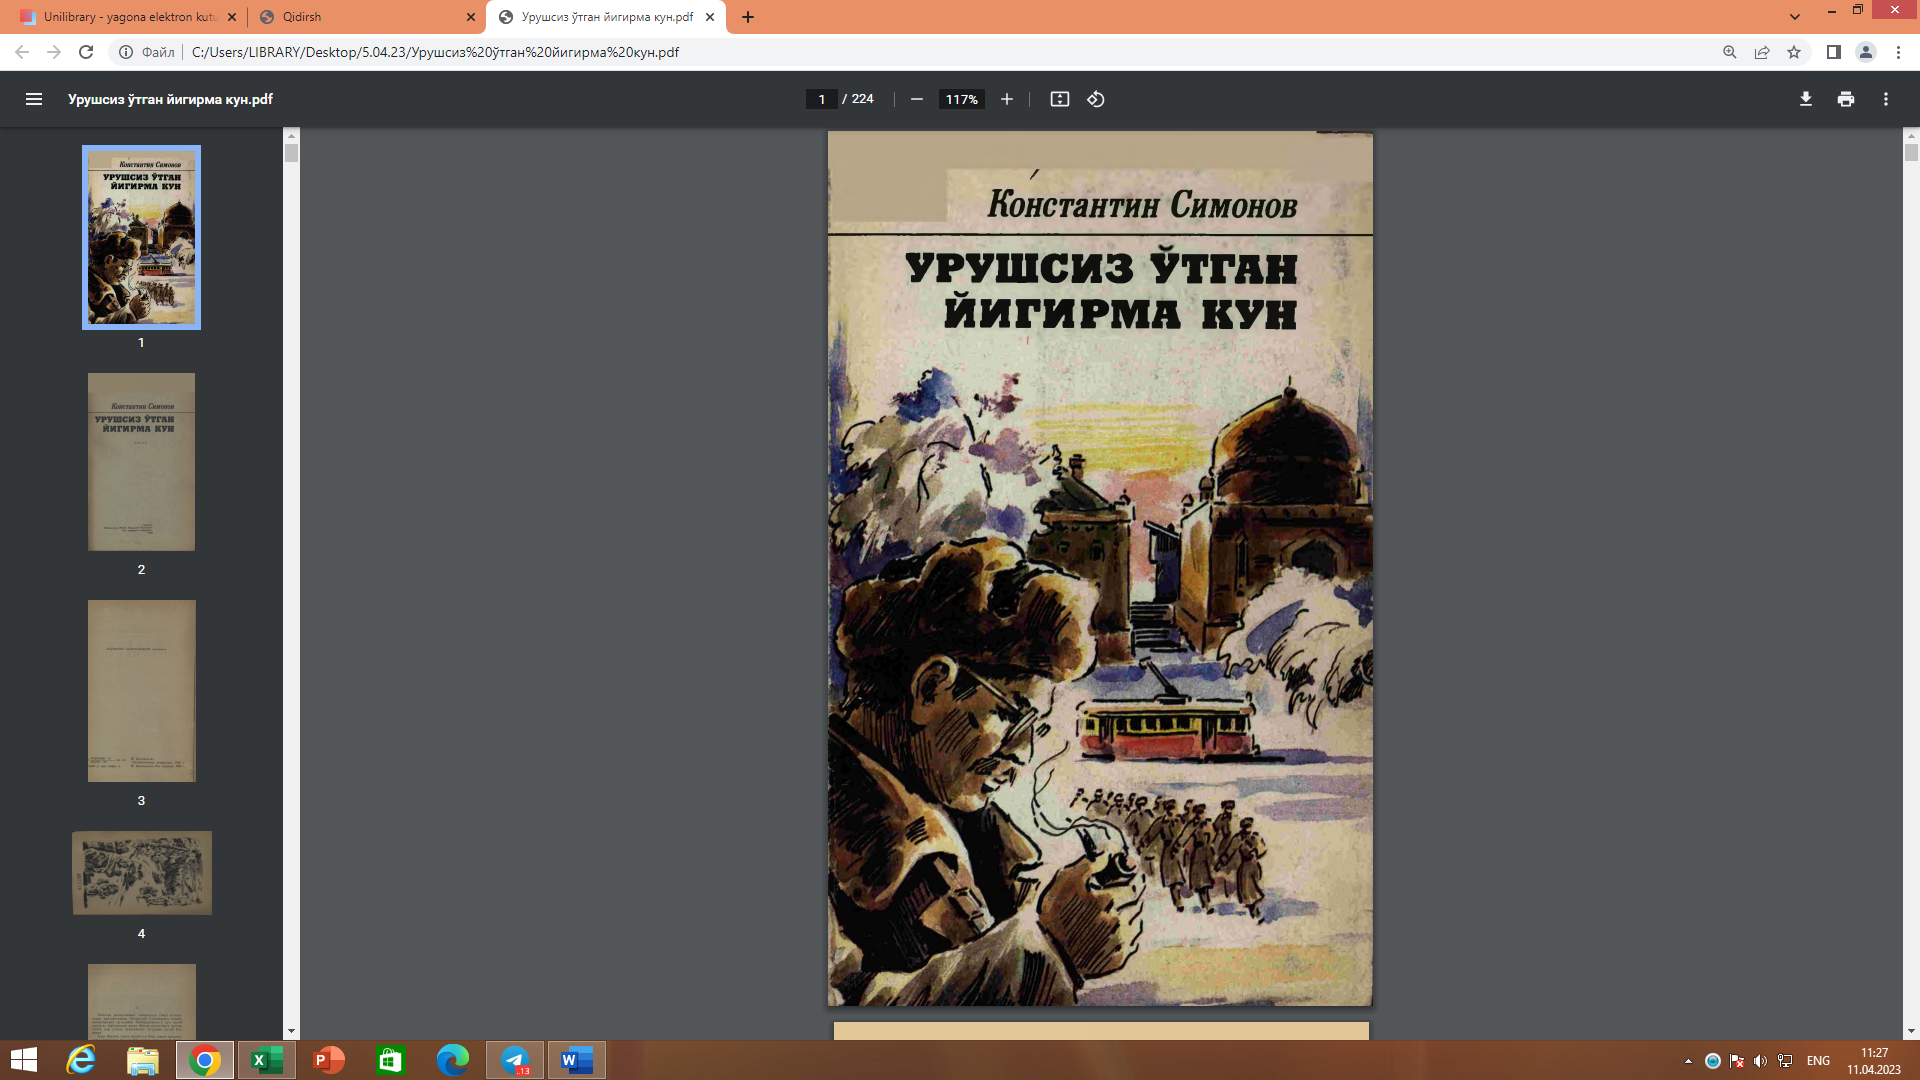Select page 1 thumbnail
Viewport: 1920px width, 1080px height.
141,237
